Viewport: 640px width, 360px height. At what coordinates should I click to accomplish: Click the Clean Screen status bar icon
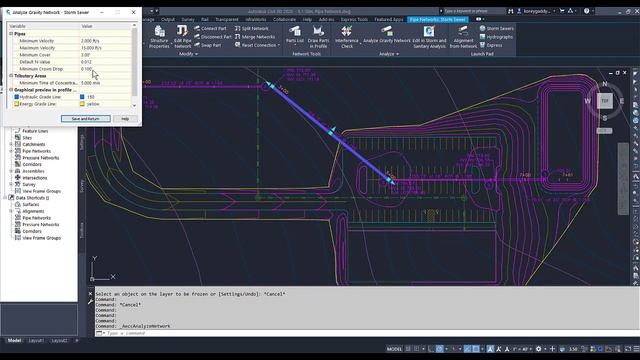(628, 349)
